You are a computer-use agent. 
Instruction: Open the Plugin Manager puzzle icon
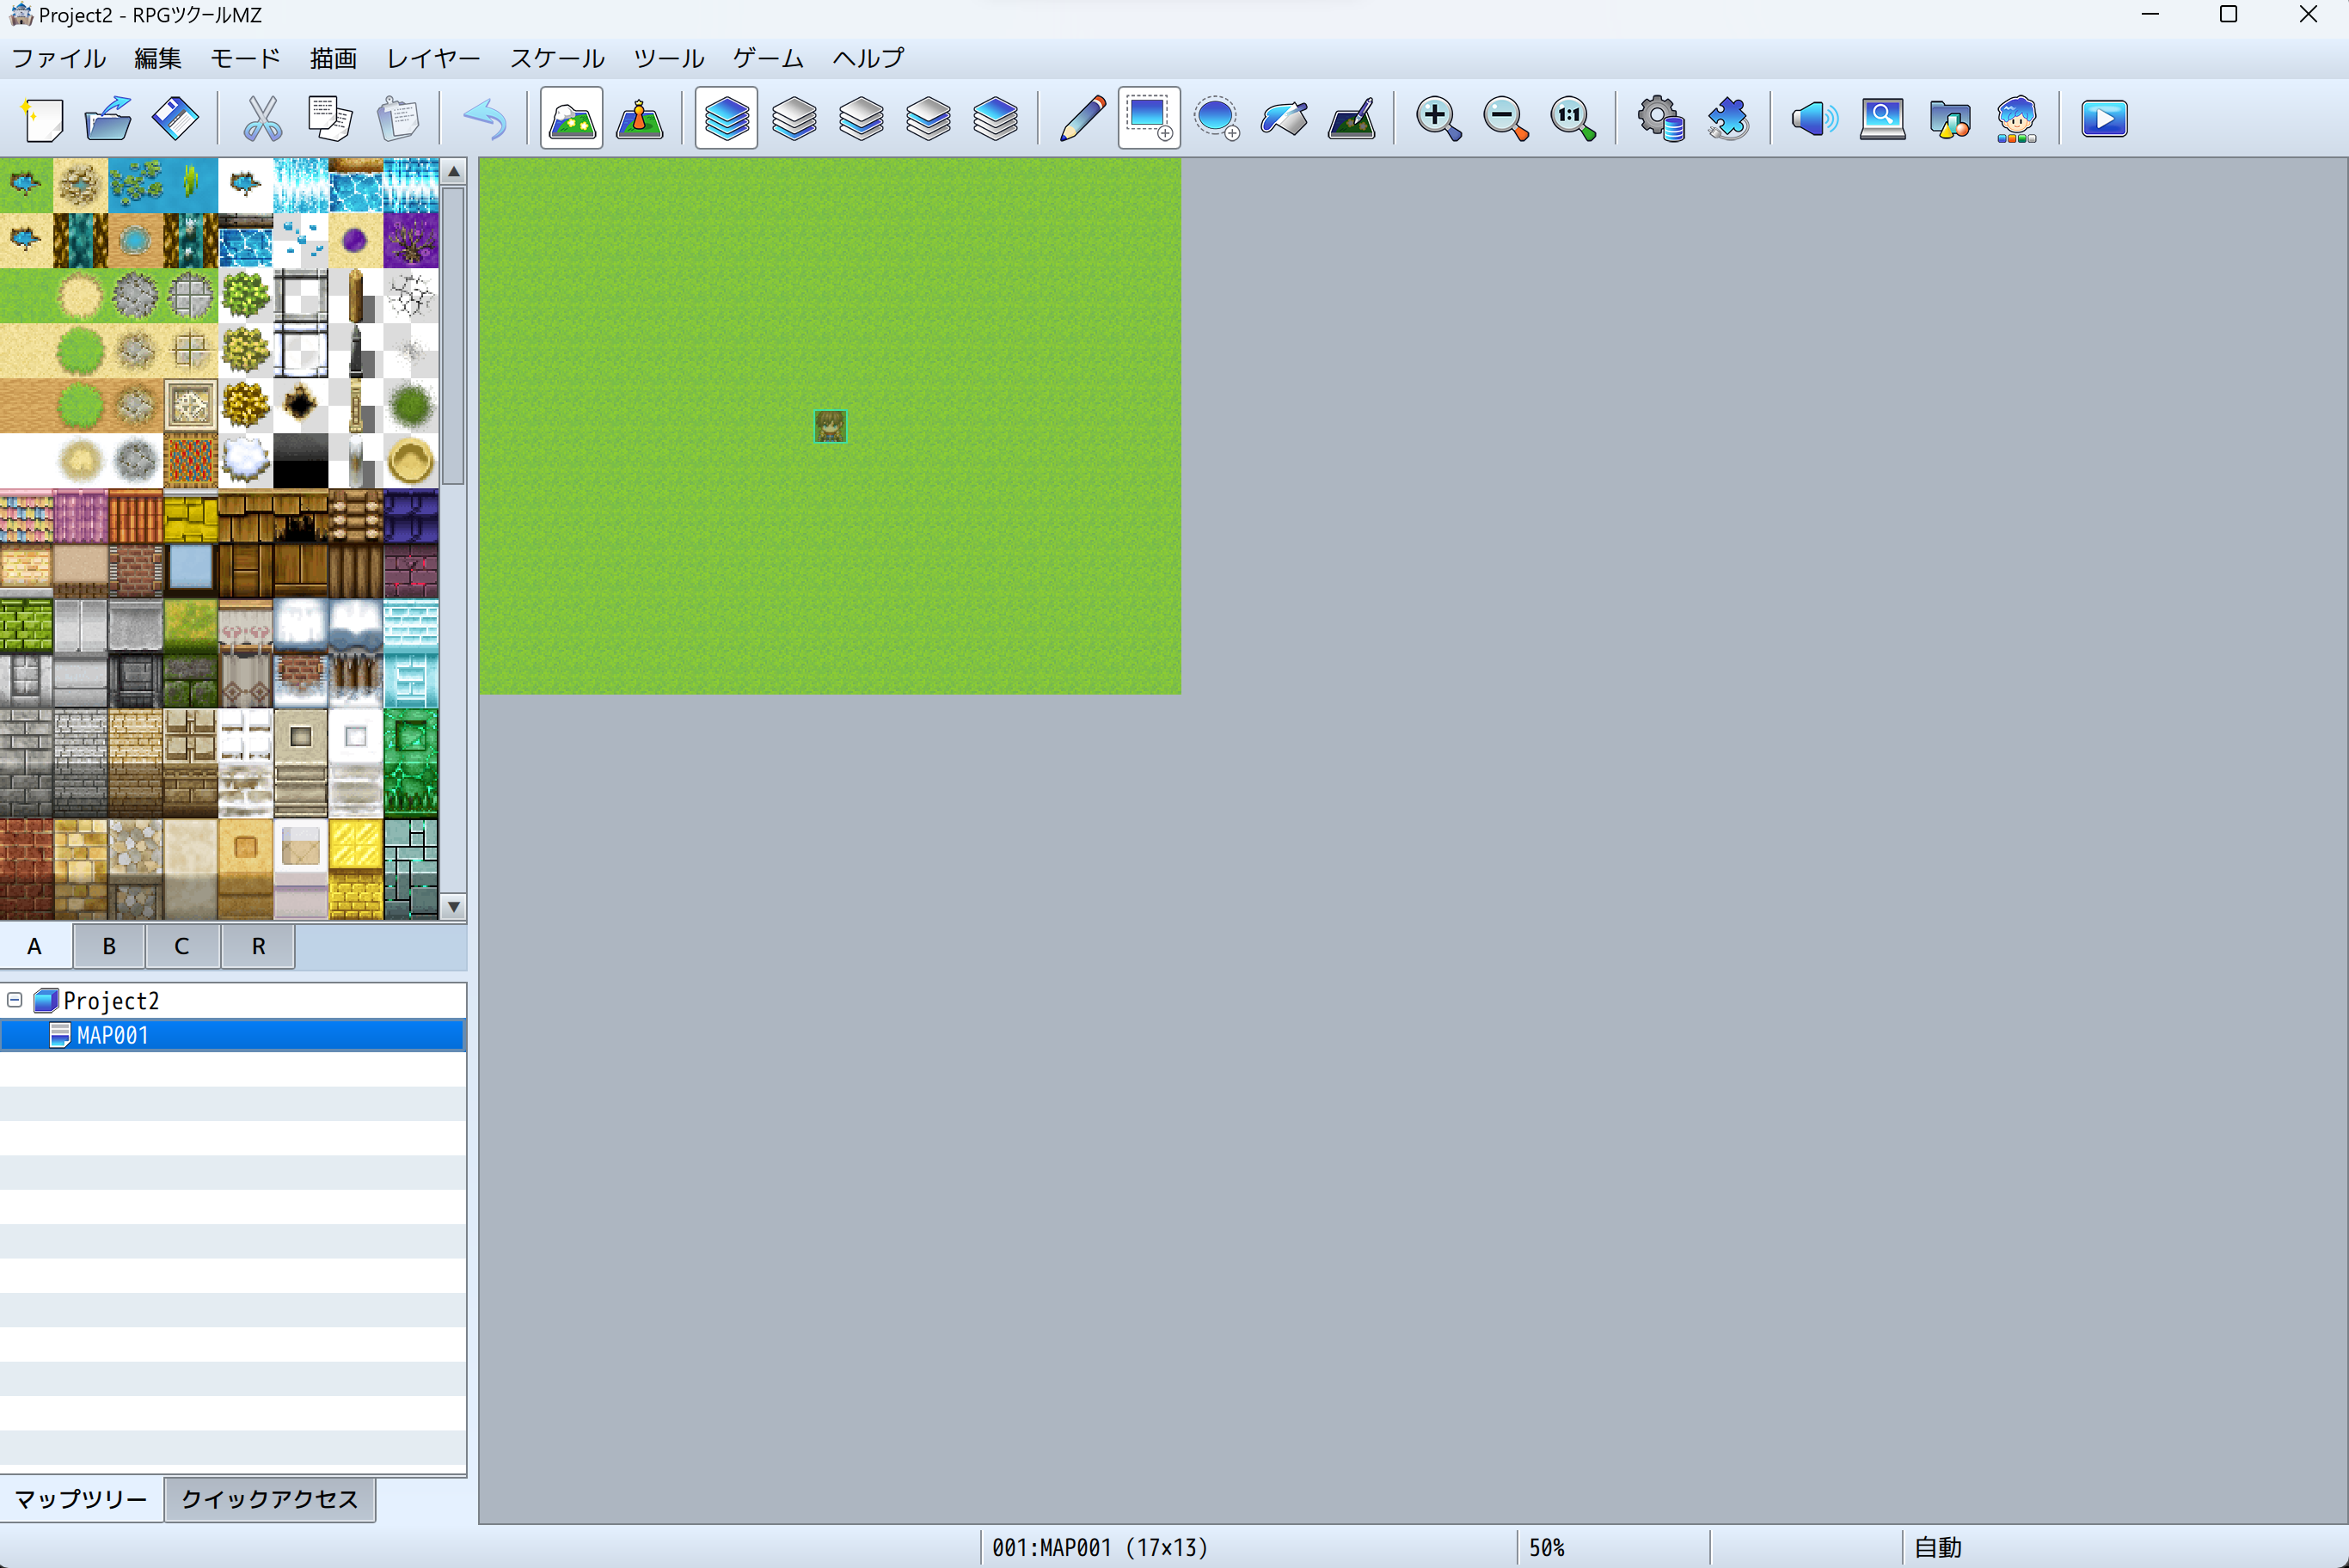(x=1727, y=119)
